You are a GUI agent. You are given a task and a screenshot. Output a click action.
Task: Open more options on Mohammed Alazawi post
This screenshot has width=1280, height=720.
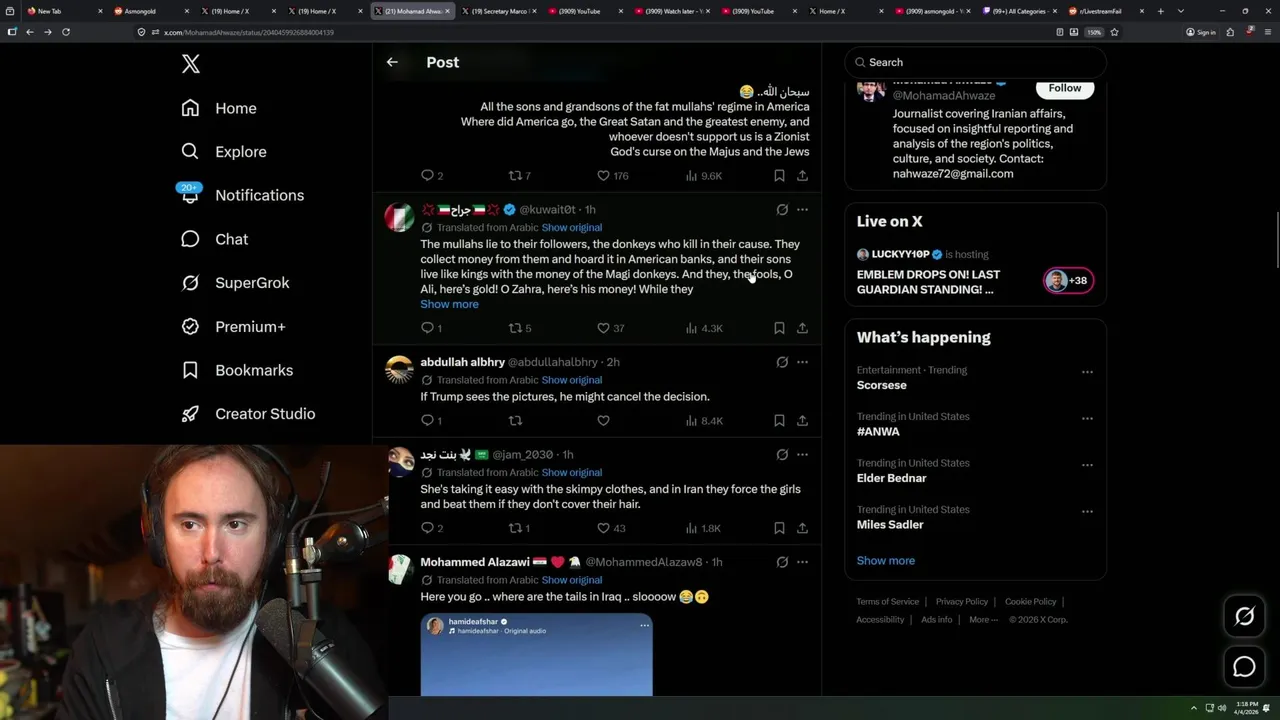[802, 562]
